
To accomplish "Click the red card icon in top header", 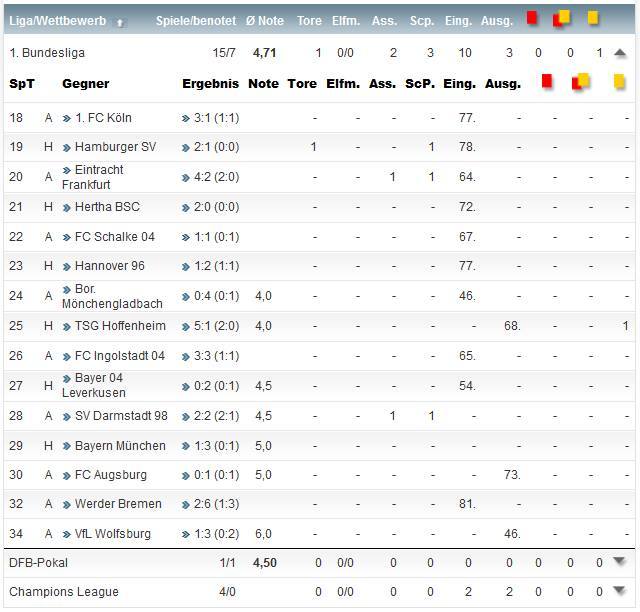I will [532, 18].
